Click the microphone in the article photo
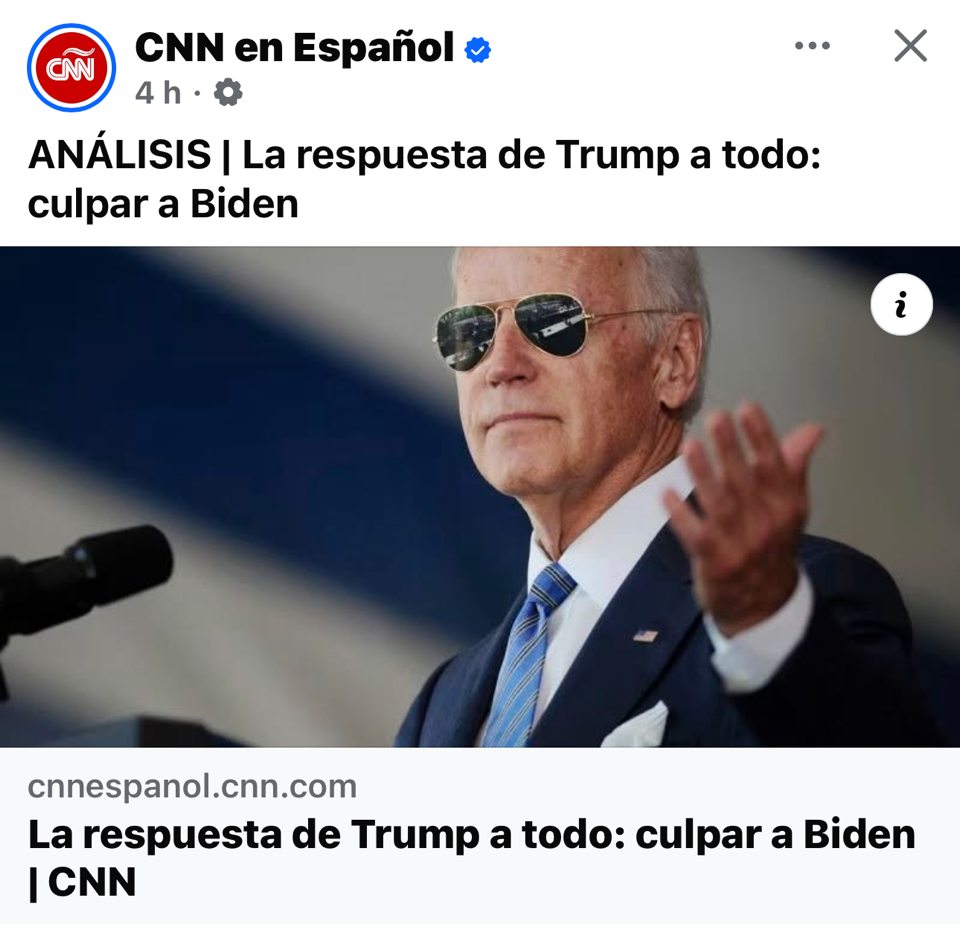This screenshot has height=930, width=960. (x=83, y=582)
